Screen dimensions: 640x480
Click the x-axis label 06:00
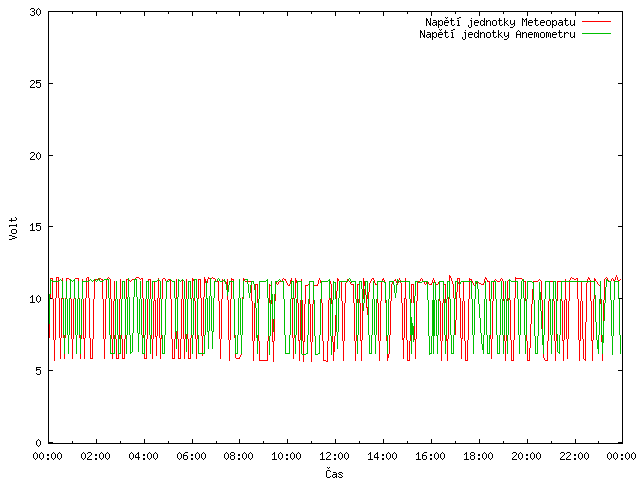pyautogui.click(x=191, y=456)
